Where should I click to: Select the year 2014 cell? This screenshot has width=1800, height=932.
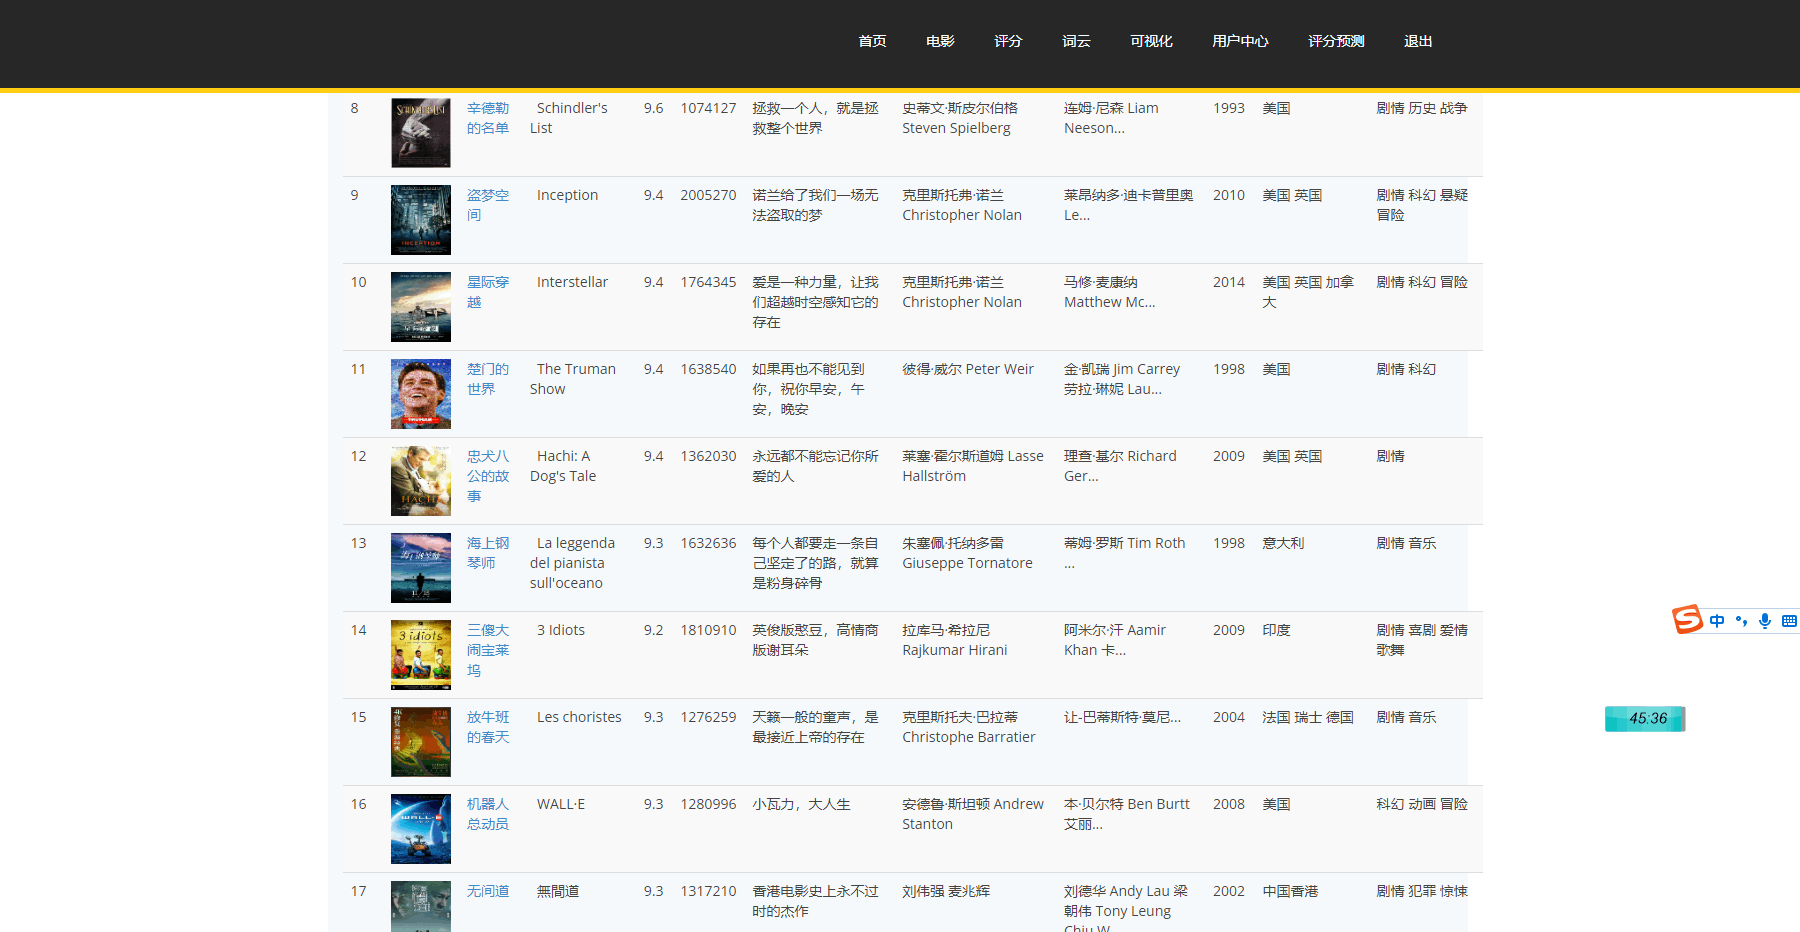point(1229,282)
